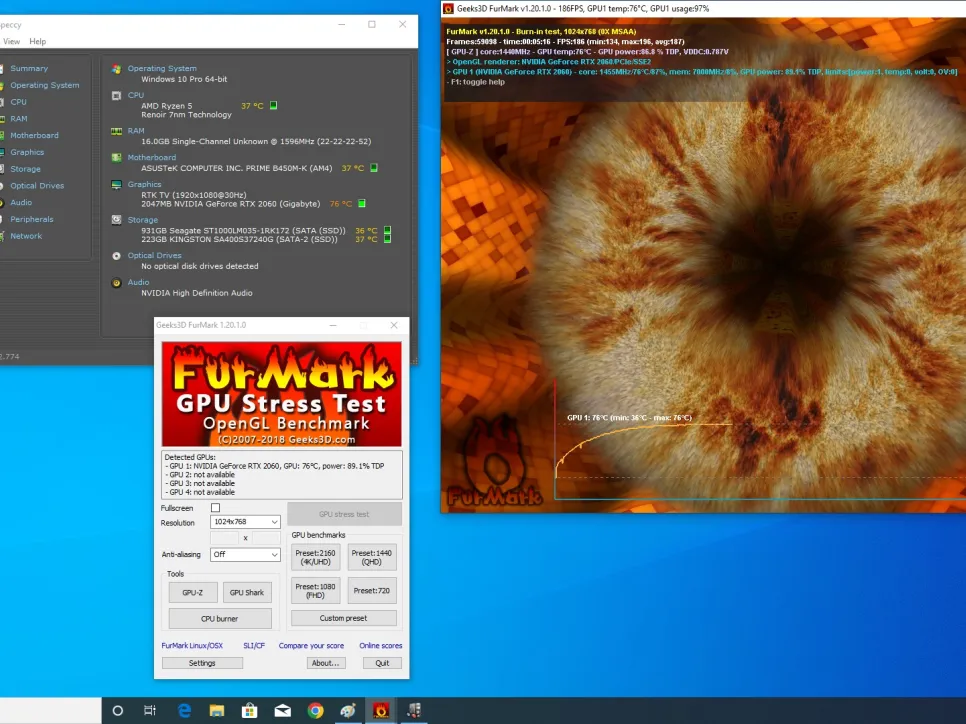Follow the FurMark Linux/OSX link
This screenshot has height=724, width=966.
click(x=192, y=646)
